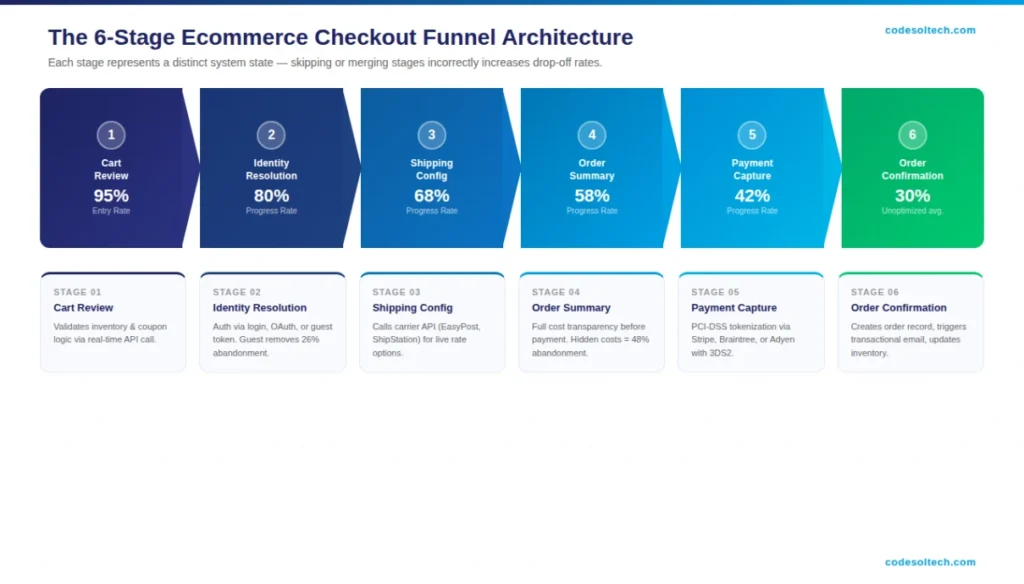This screenshot has height=584, width=1024.
Task: Click the number 6 badge on Order Confirmation
Action: point(911,134)
